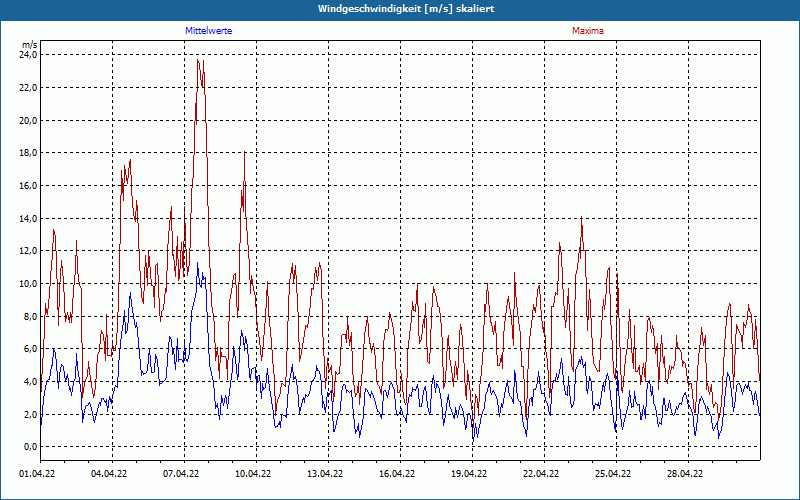Click the blue Mittelwerte legend label

[209, 31]
